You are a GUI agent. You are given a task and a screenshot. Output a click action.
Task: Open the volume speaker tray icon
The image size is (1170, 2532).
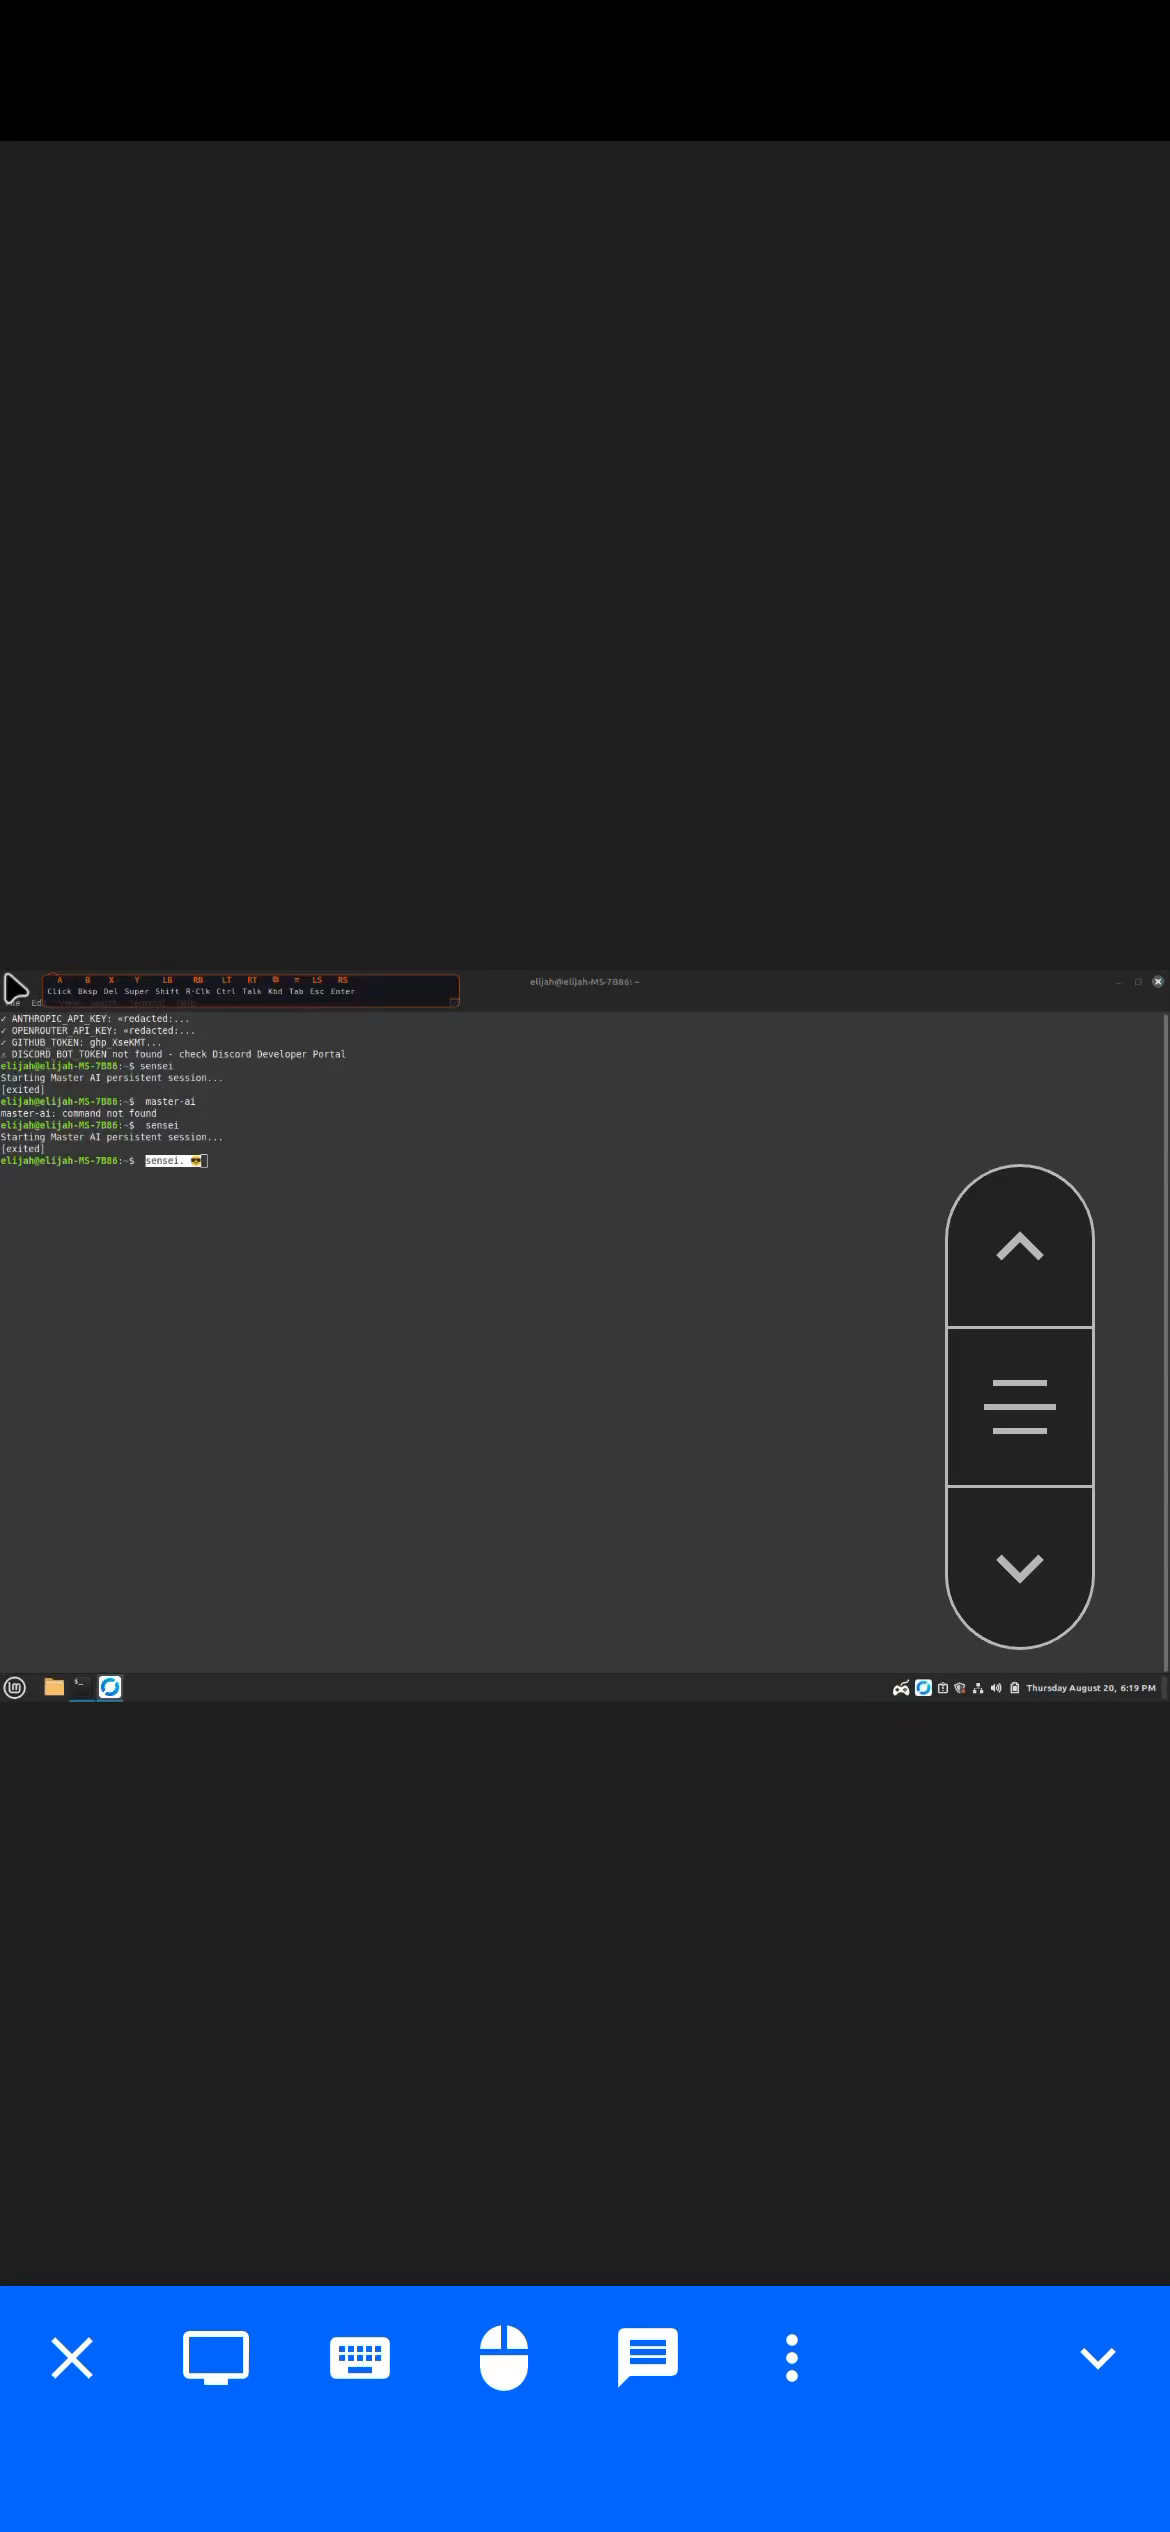click(x=996, y=1688)
